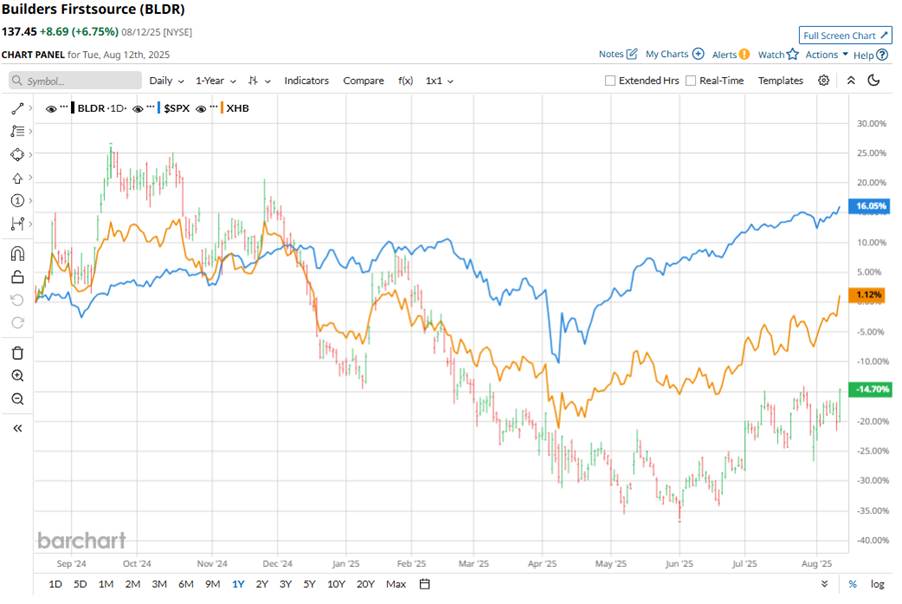Open the Compare menu
This screenshot has height=604, width=902.
(364, 81)
